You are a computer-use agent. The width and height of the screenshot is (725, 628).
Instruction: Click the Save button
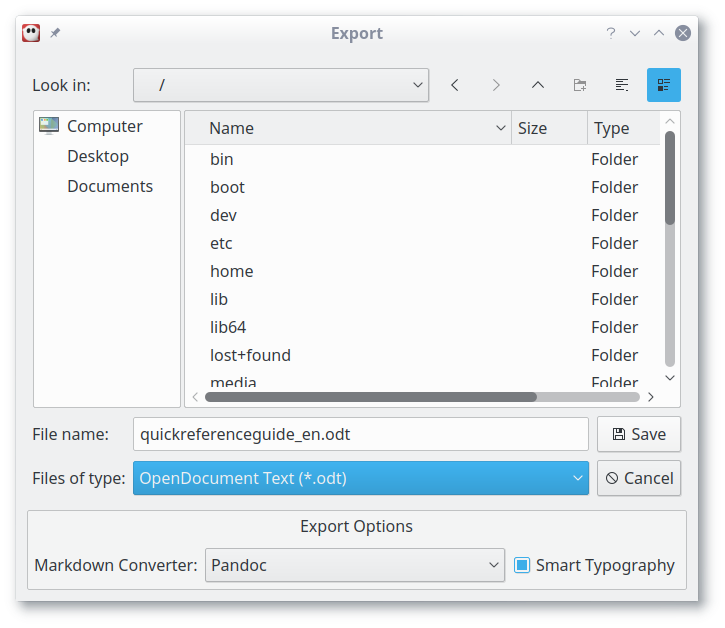tap(639, 434)
